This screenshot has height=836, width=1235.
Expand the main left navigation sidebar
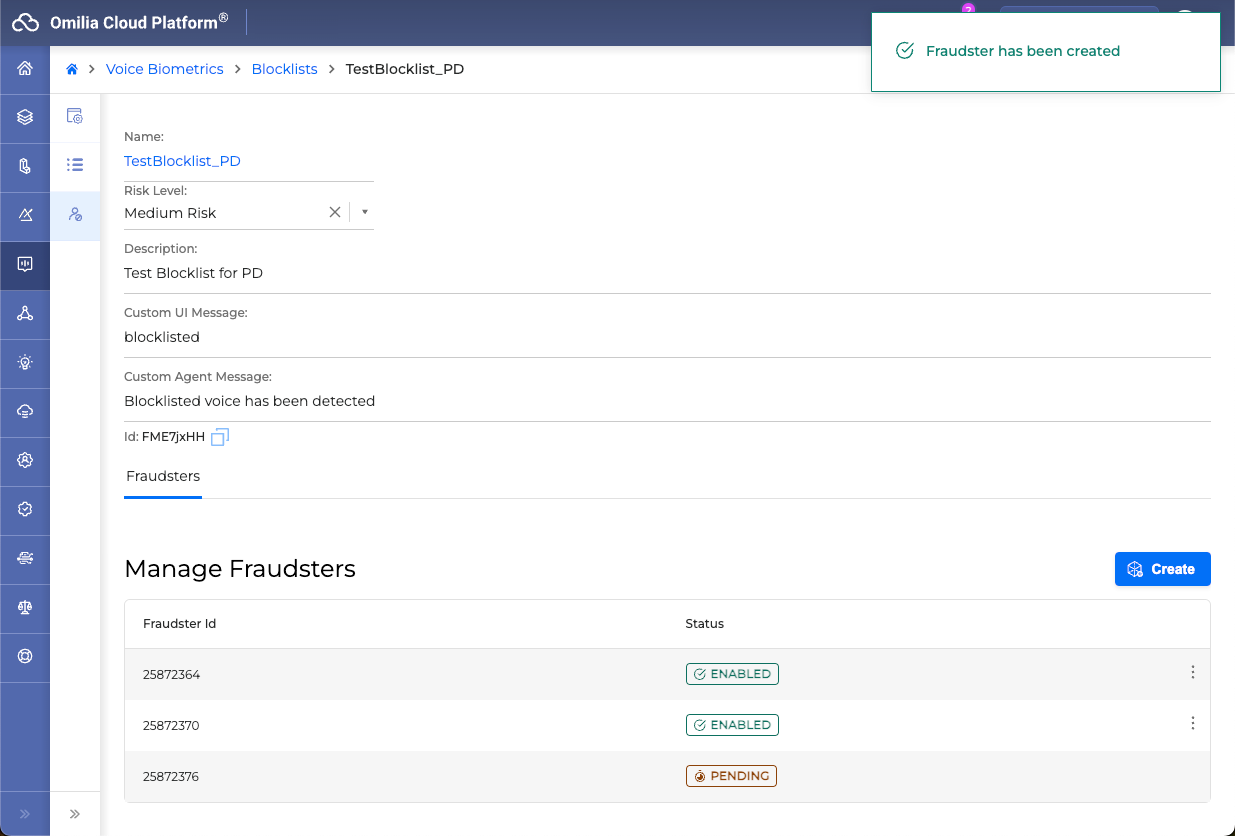(x=25, y=814)
